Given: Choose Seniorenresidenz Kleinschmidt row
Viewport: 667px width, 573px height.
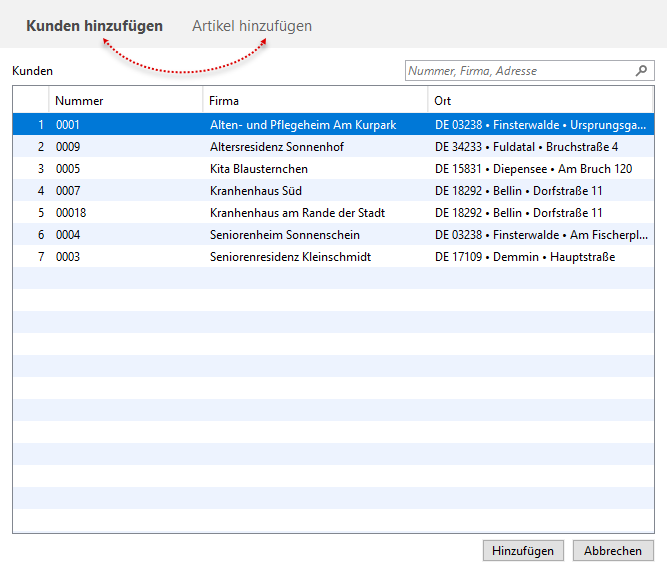Looking at the screenshot, I should pos(290,257).
